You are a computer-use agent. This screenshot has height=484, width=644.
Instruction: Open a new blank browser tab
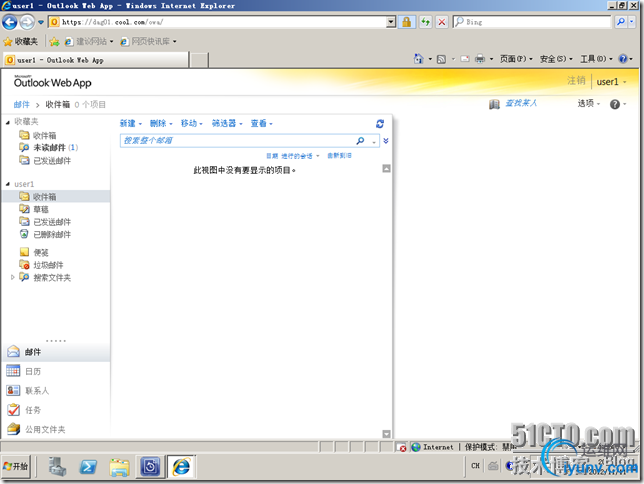199,60
